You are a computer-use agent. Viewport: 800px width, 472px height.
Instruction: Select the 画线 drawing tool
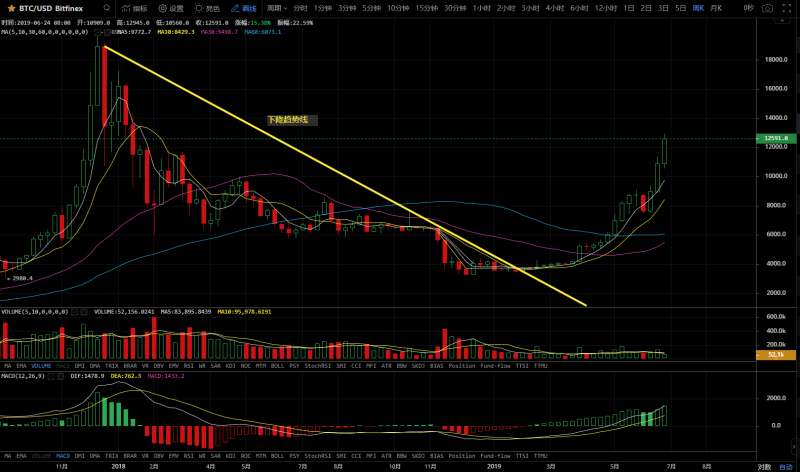click(x=242, y=8)
